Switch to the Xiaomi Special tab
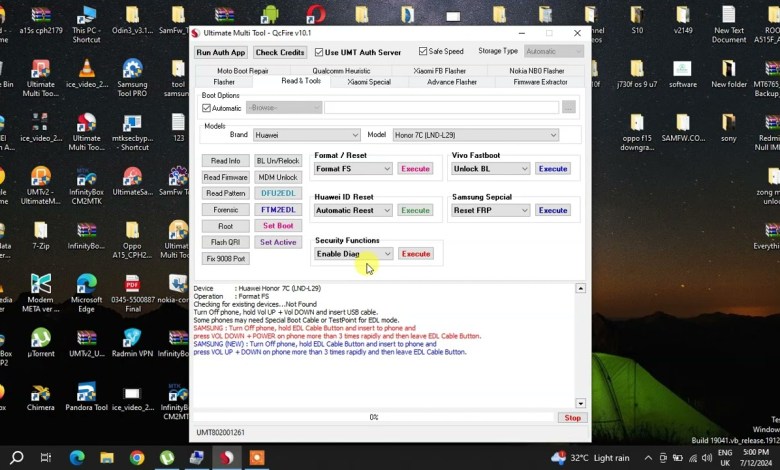Image resolution: width=780 pixels, height=470 pixels. (369, 82)
